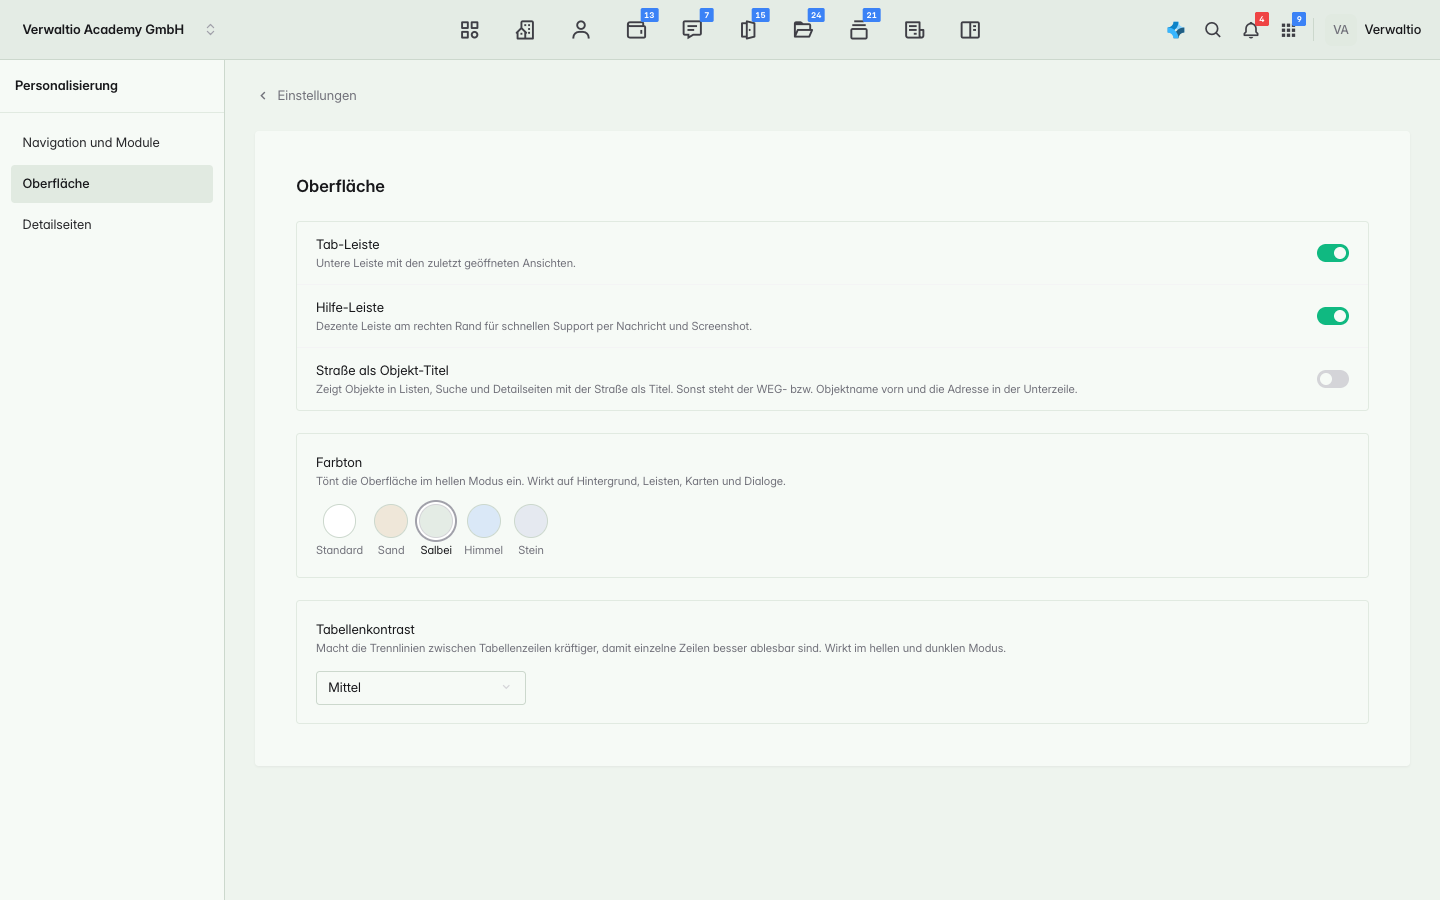Expand the Verwaltio Academy GmbH company switcher
The image size is (1440, 900).
[119, 30]
